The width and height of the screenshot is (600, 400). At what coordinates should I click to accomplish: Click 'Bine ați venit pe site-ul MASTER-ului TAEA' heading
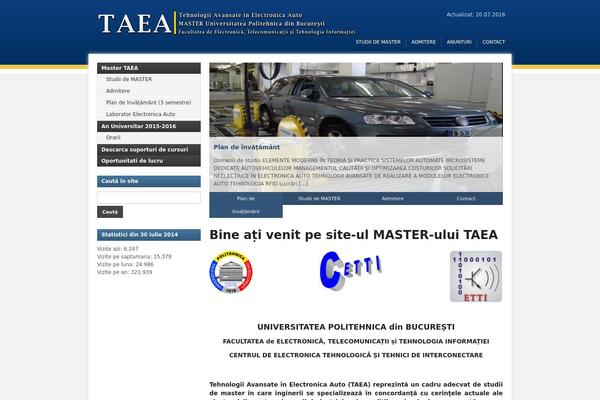[354, 235]
